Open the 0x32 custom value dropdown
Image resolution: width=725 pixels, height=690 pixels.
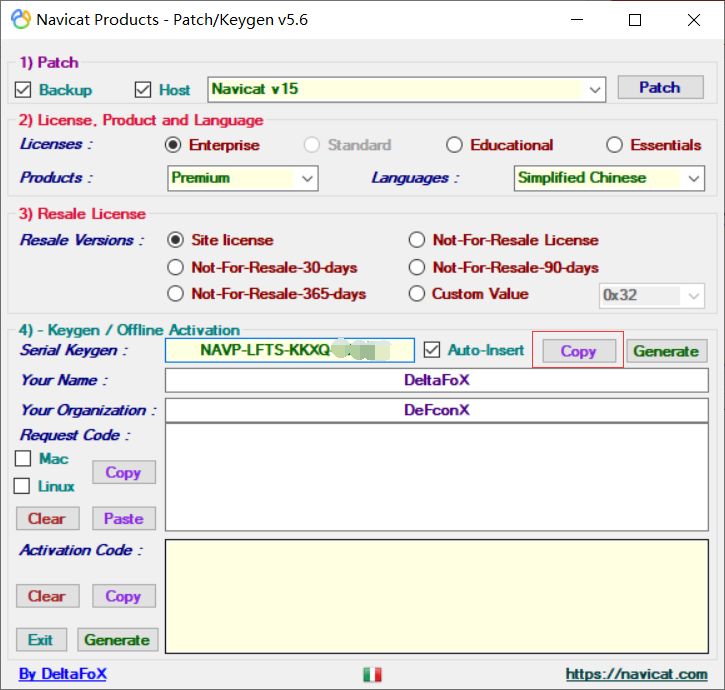pyautogui.click(x=651, y=296)
